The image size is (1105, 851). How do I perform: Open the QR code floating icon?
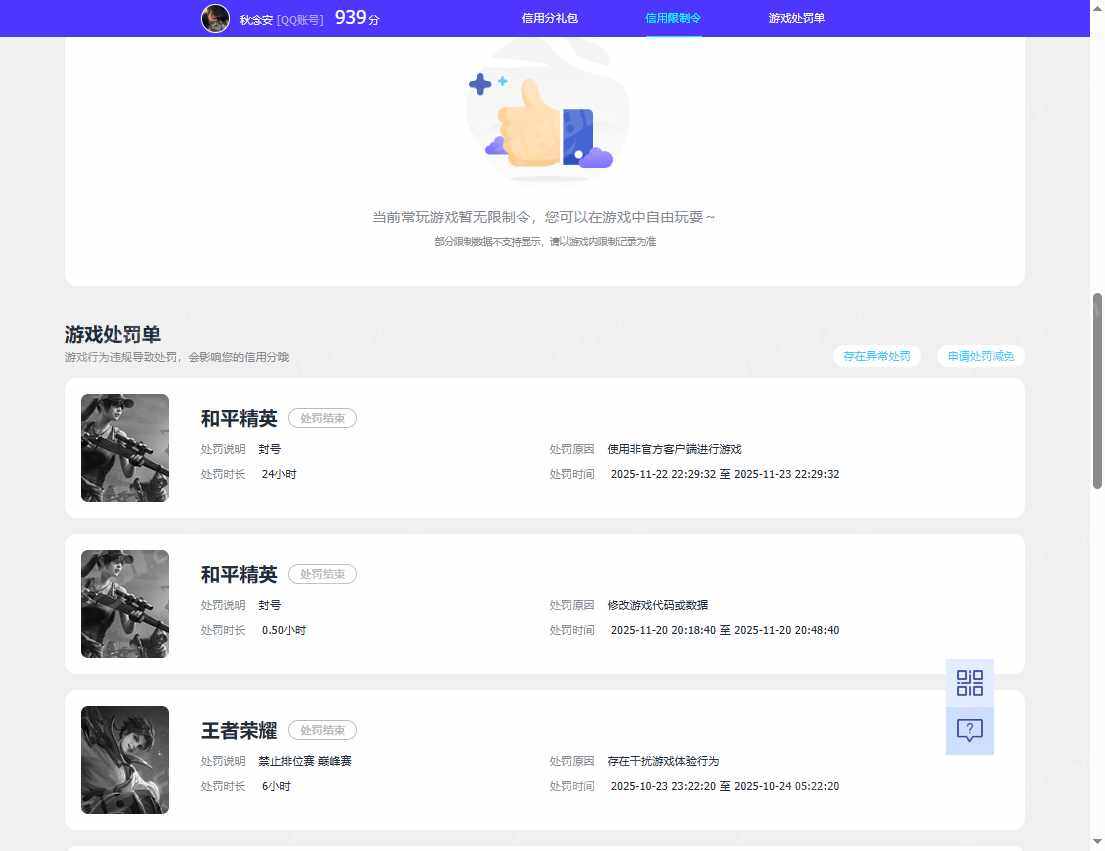970,683
